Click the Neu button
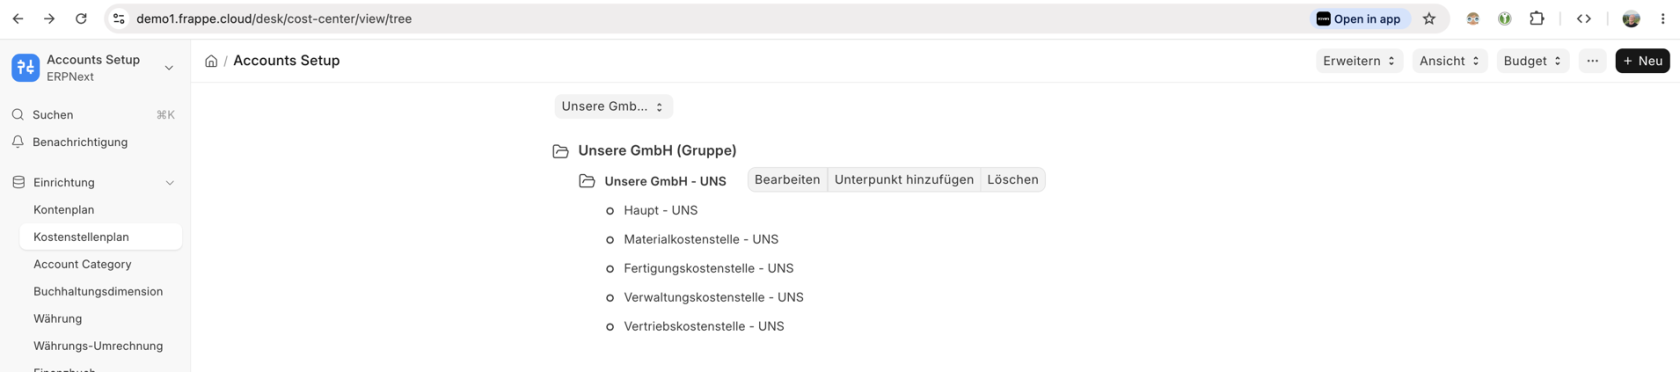The width and height of the screenshot is (1680, 372). point(1642,61)
